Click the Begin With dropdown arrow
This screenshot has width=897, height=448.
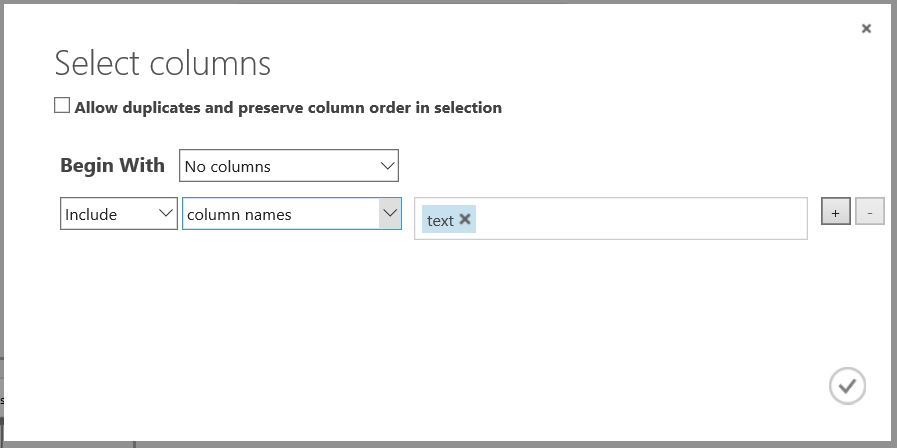point(387,166)
